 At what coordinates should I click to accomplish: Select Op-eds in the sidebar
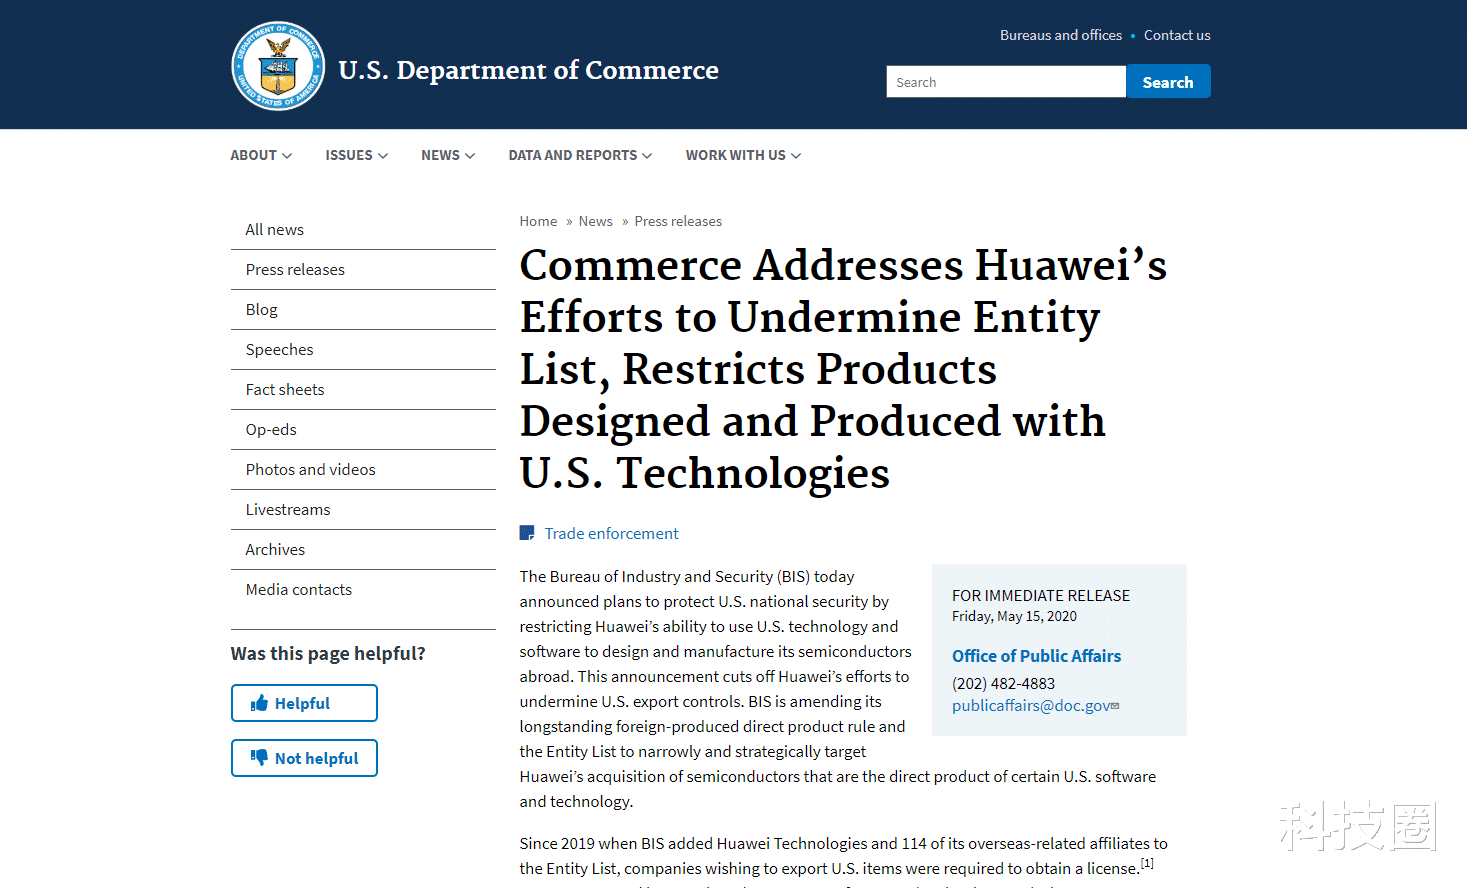point(363,430)
